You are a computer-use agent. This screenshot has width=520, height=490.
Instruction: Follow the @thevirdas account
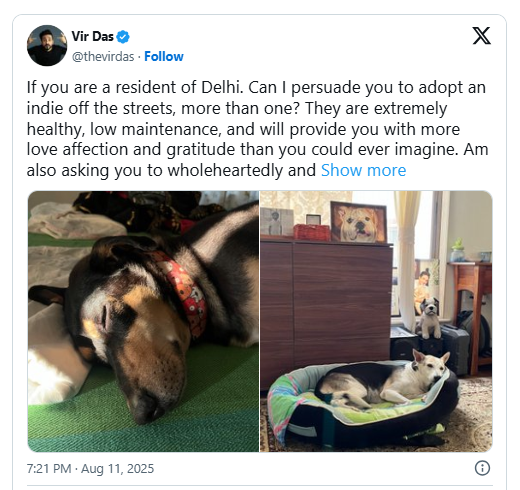[x=164, y=56]
